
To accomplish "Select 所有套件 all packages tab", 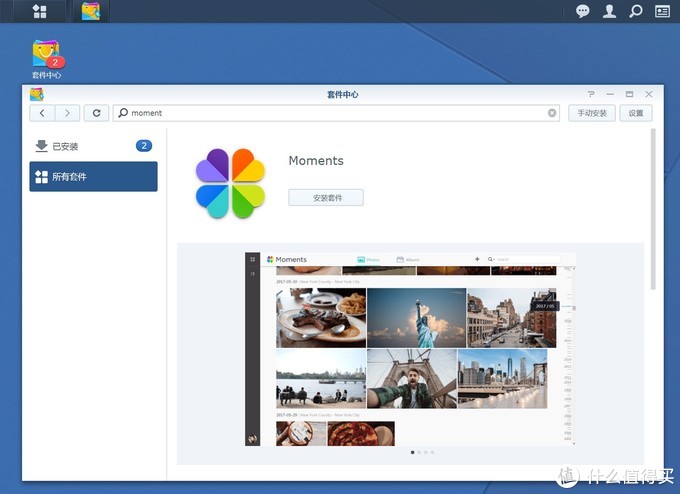I will 93,177.
